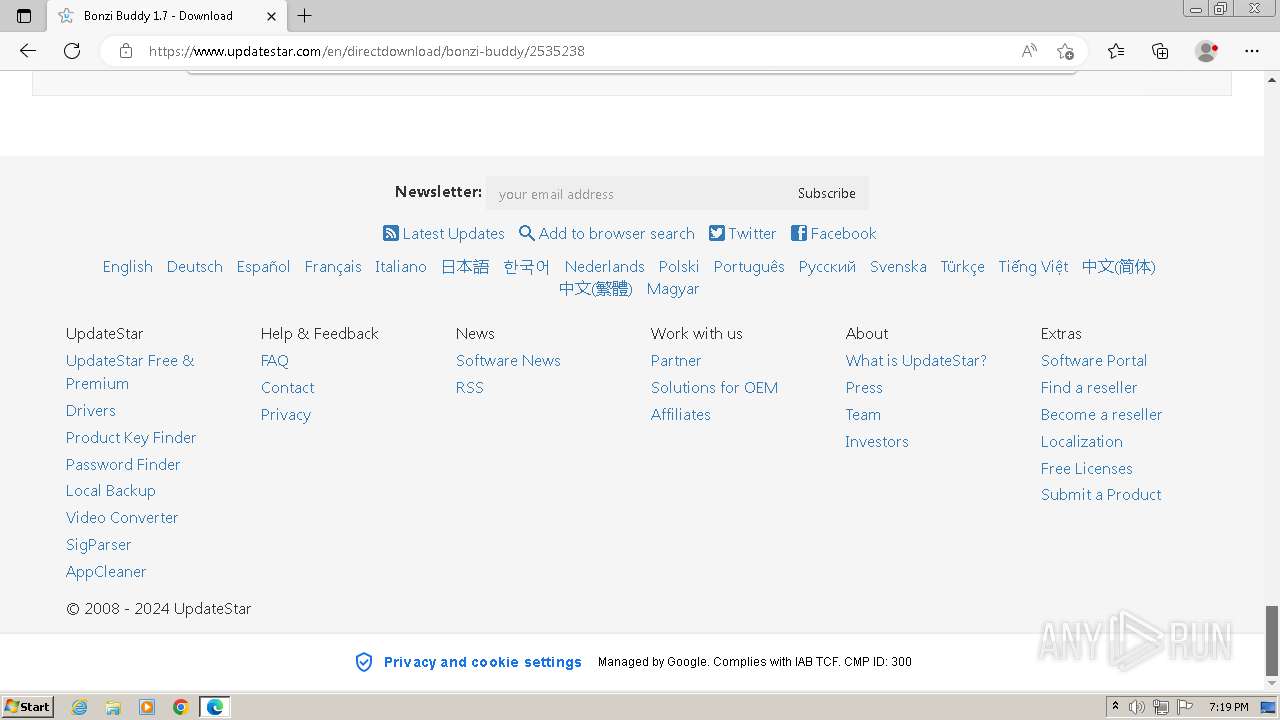Open the media player taskbar icon
Screen dimensions: 1280x720
click(147, 707)
